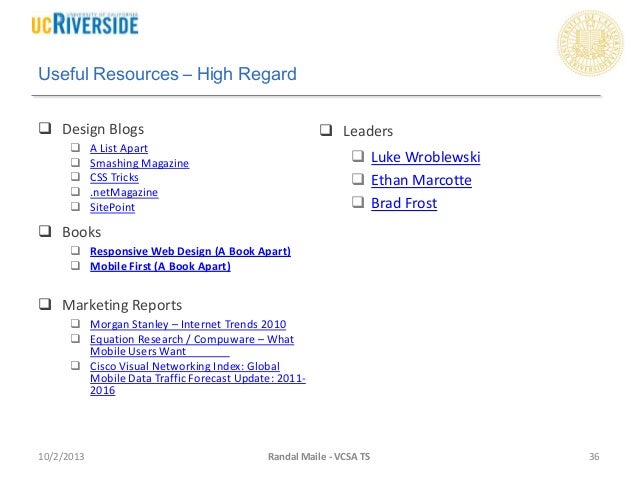
Task: Click the footer date 10/2/2013
Action: point(61,457)
